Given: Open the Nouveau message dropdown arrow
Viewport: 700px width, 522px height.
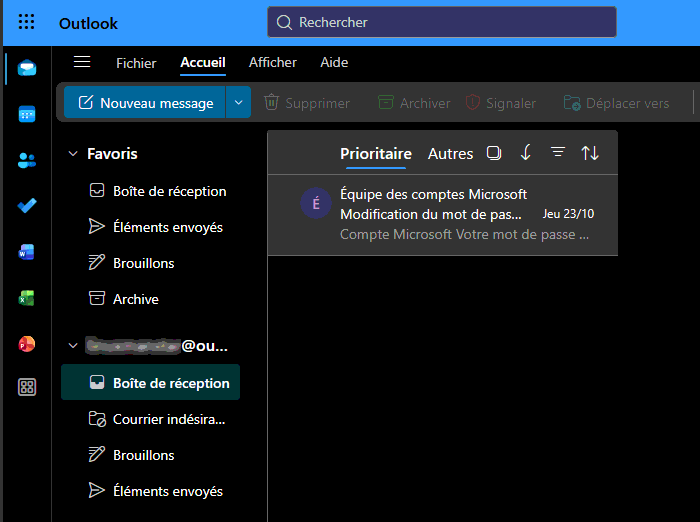Looking at the screenshot, I should point(238,103).
